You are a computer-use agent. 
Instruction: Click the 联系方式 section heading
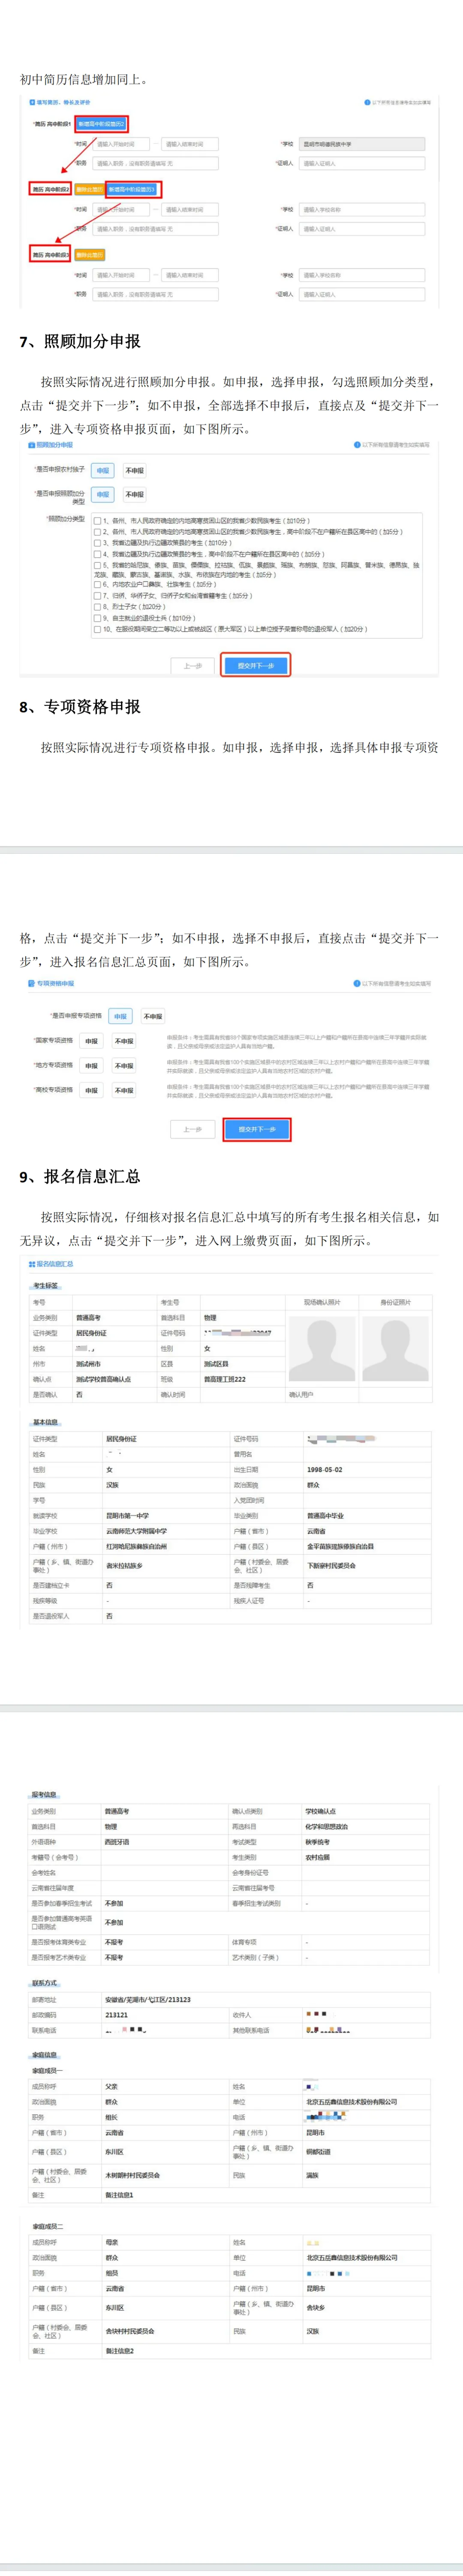[x=44, y=1982]
